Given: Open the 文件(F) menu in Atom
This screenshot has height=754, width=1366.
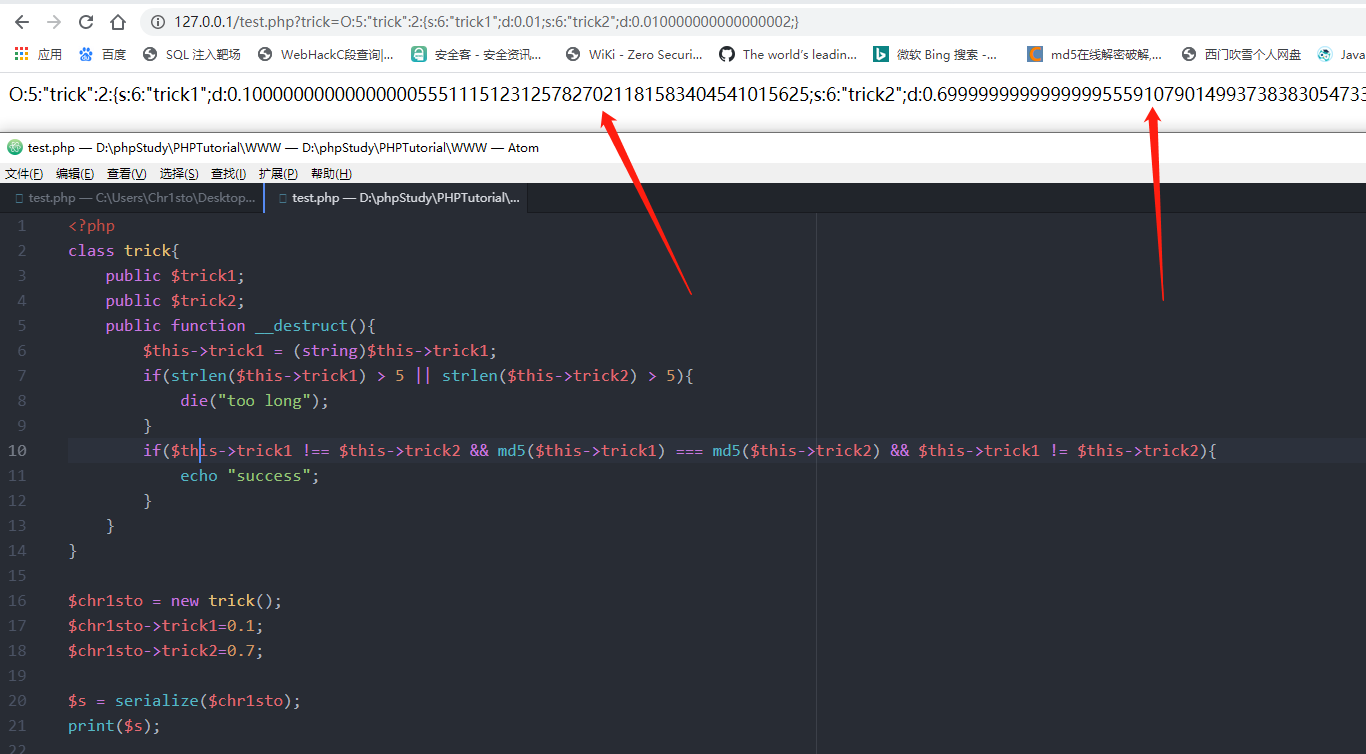Looking at the screenshot, I should (24, 174).
